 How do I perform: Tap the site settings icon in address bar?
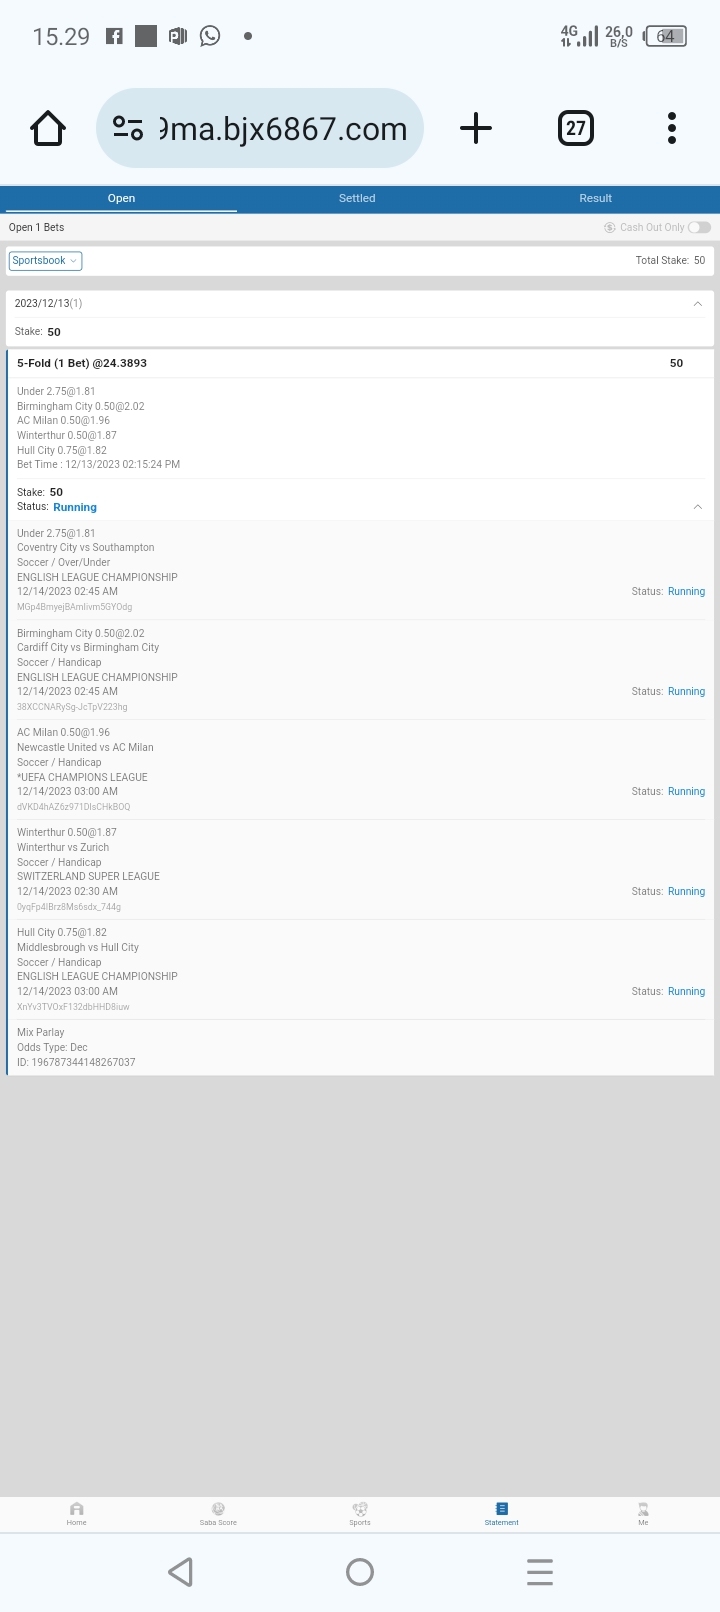pyautogui.click(x=128, y=128)
